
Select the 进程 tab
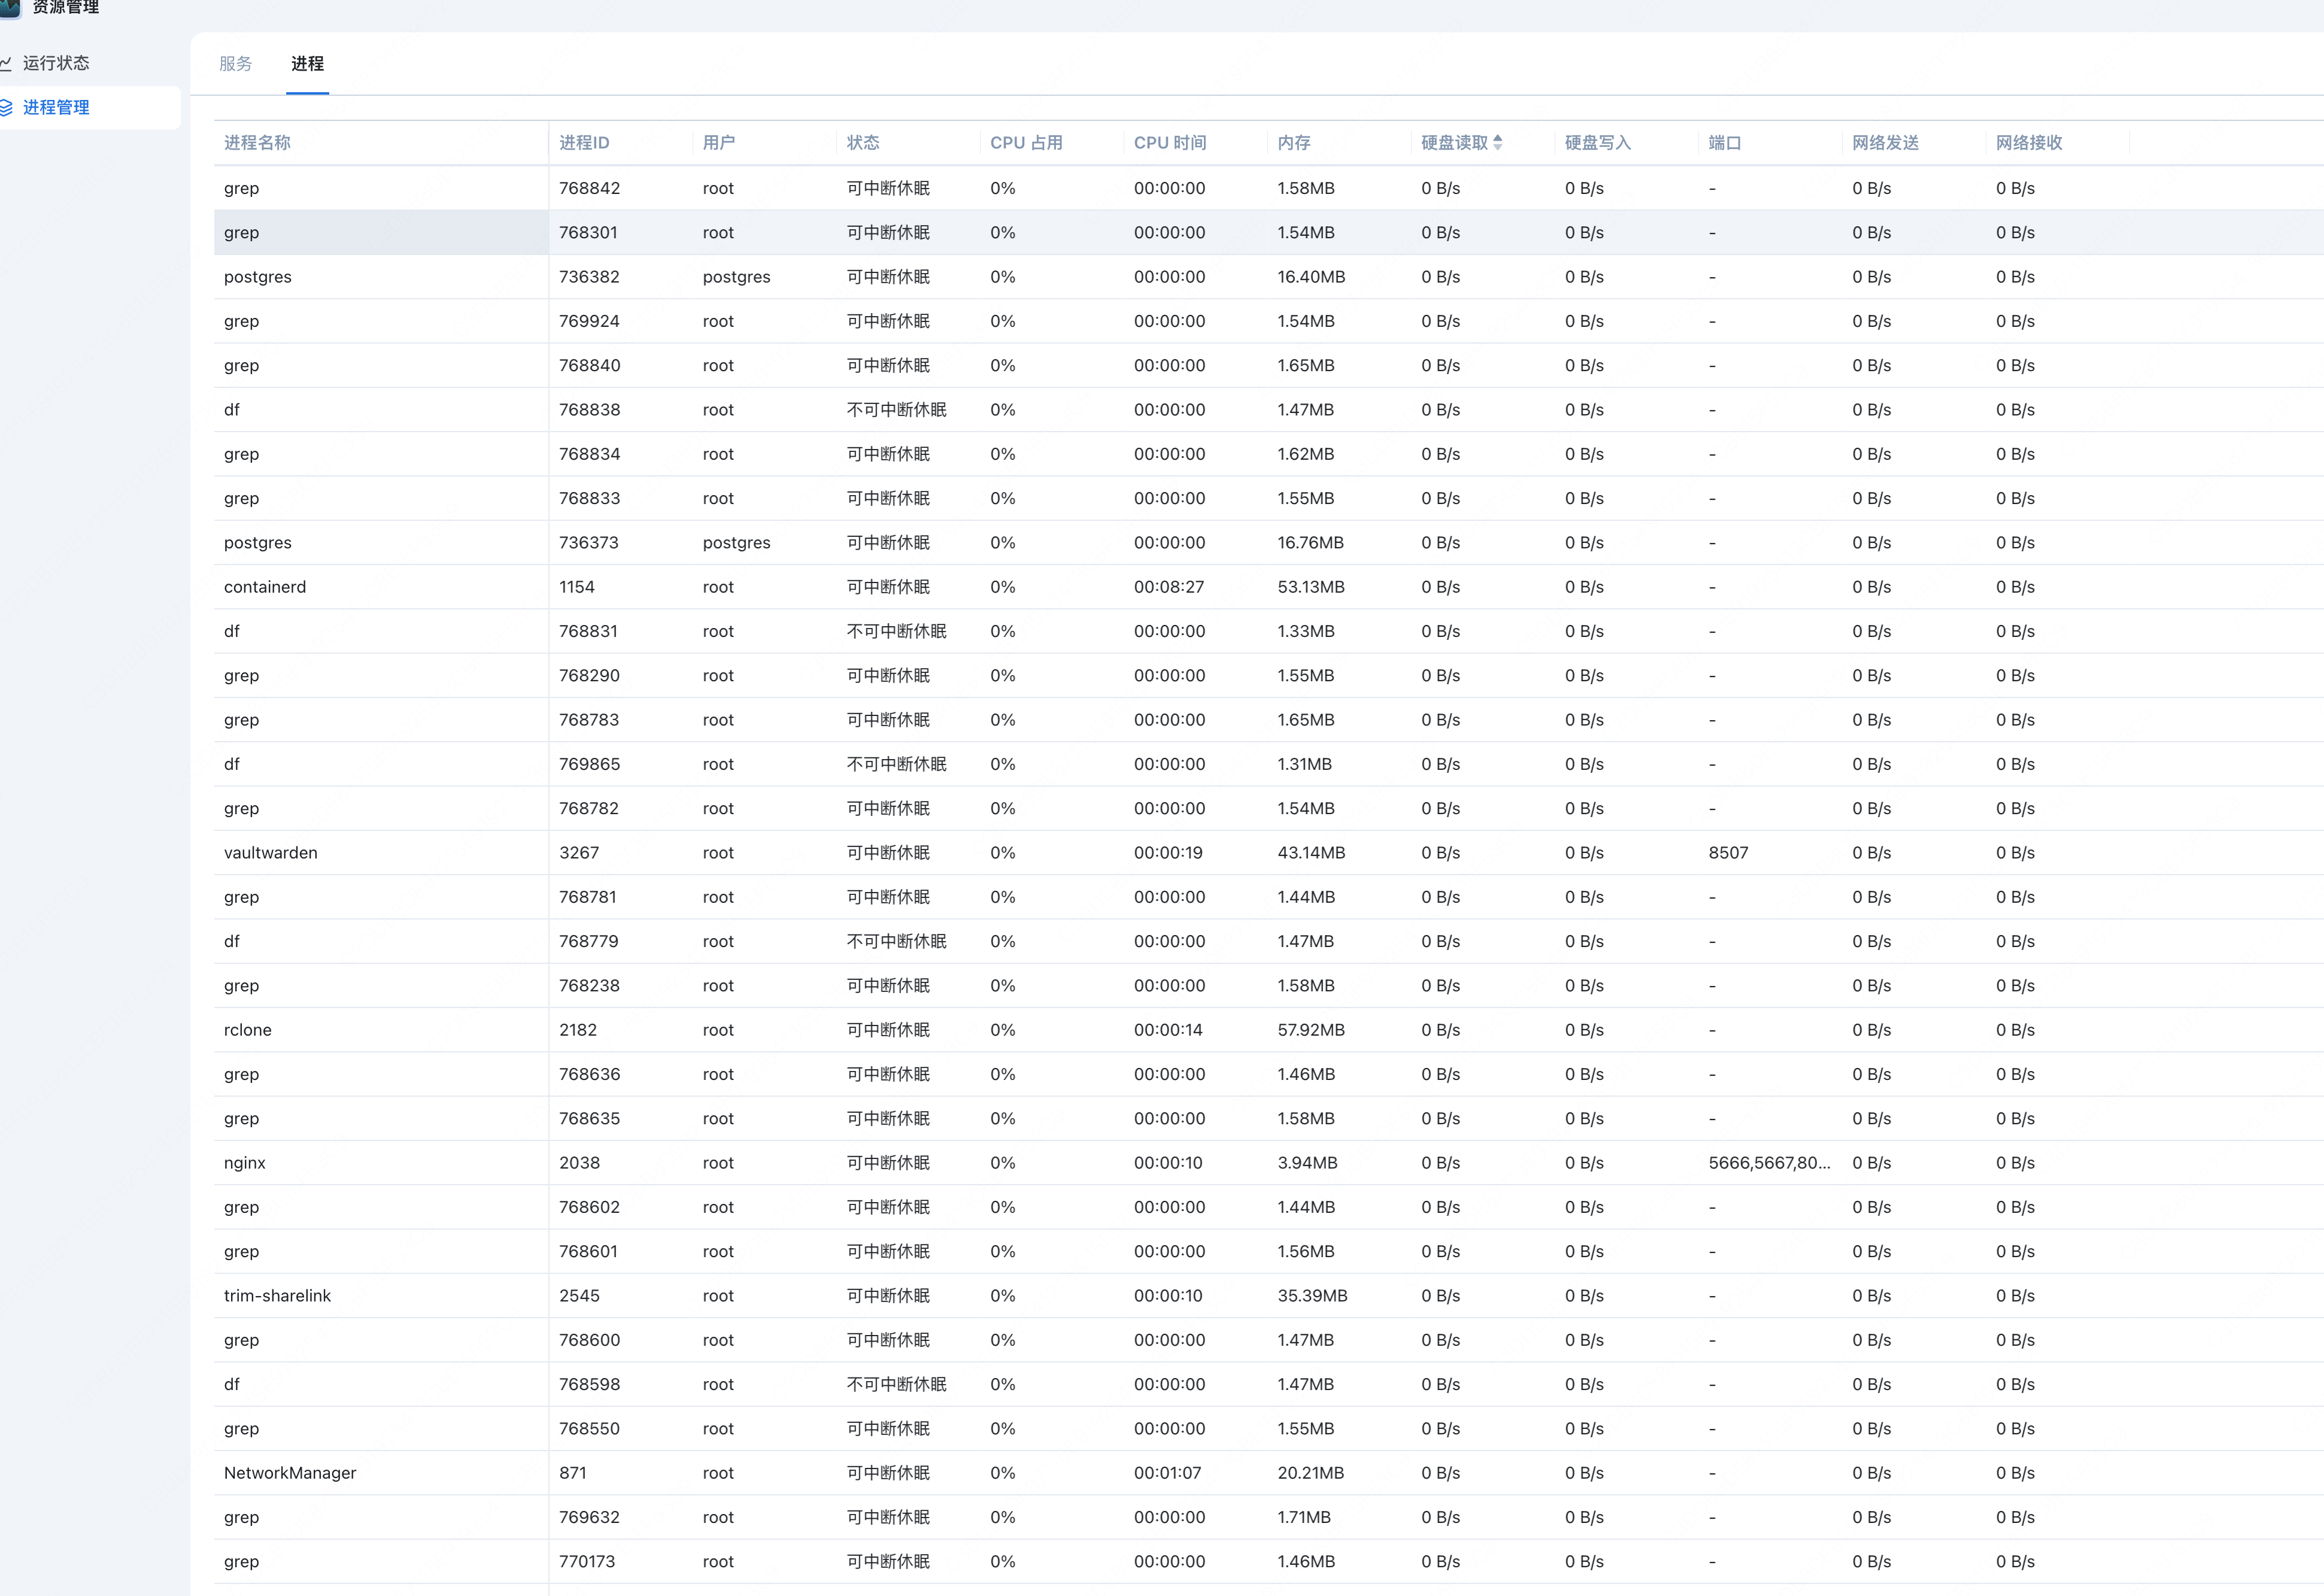307,64
